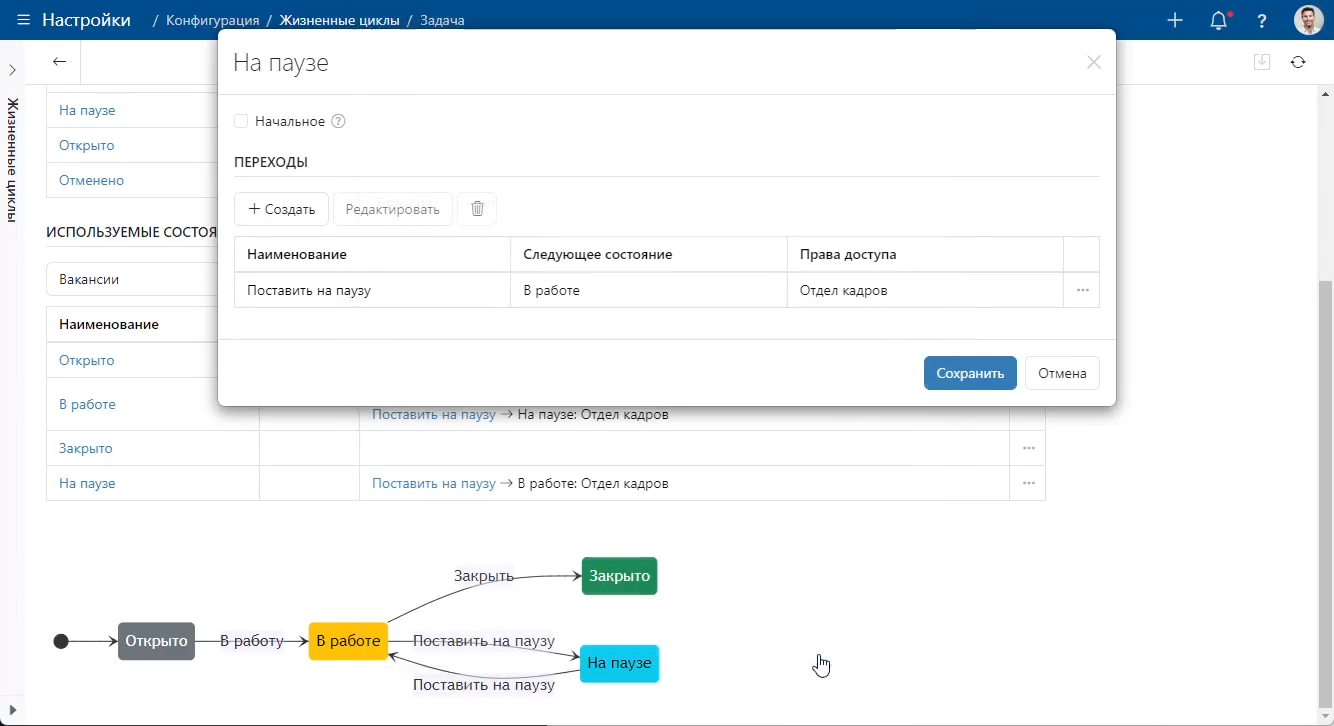Click the gray Открыто node in diagram

[x=156, y=641]
